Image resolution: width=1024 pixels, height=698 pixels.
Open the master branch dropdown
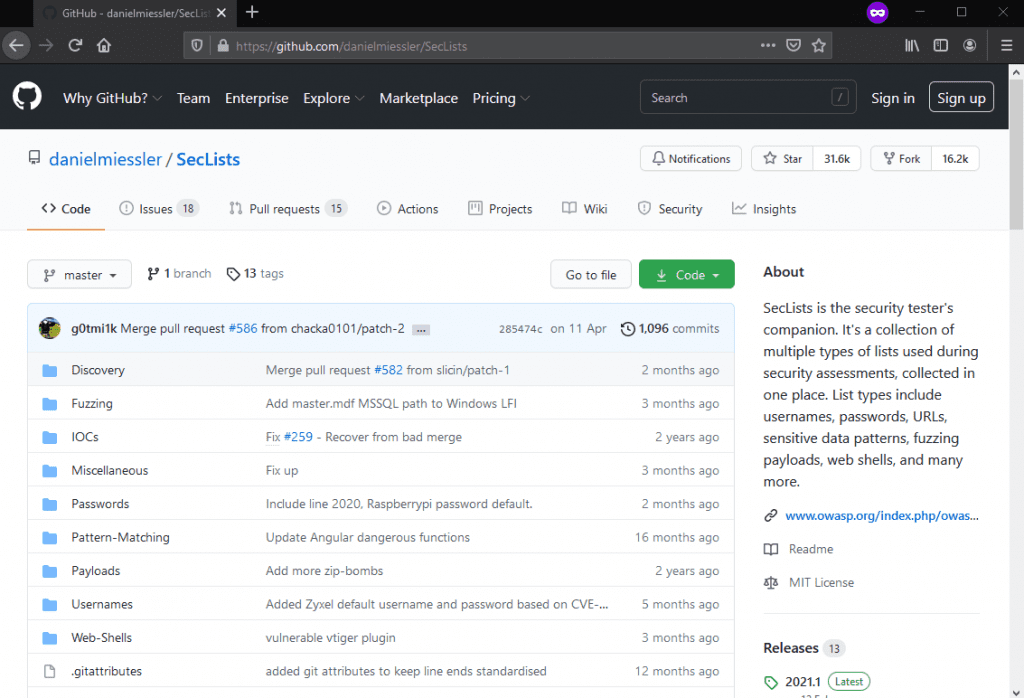[79, 274]
